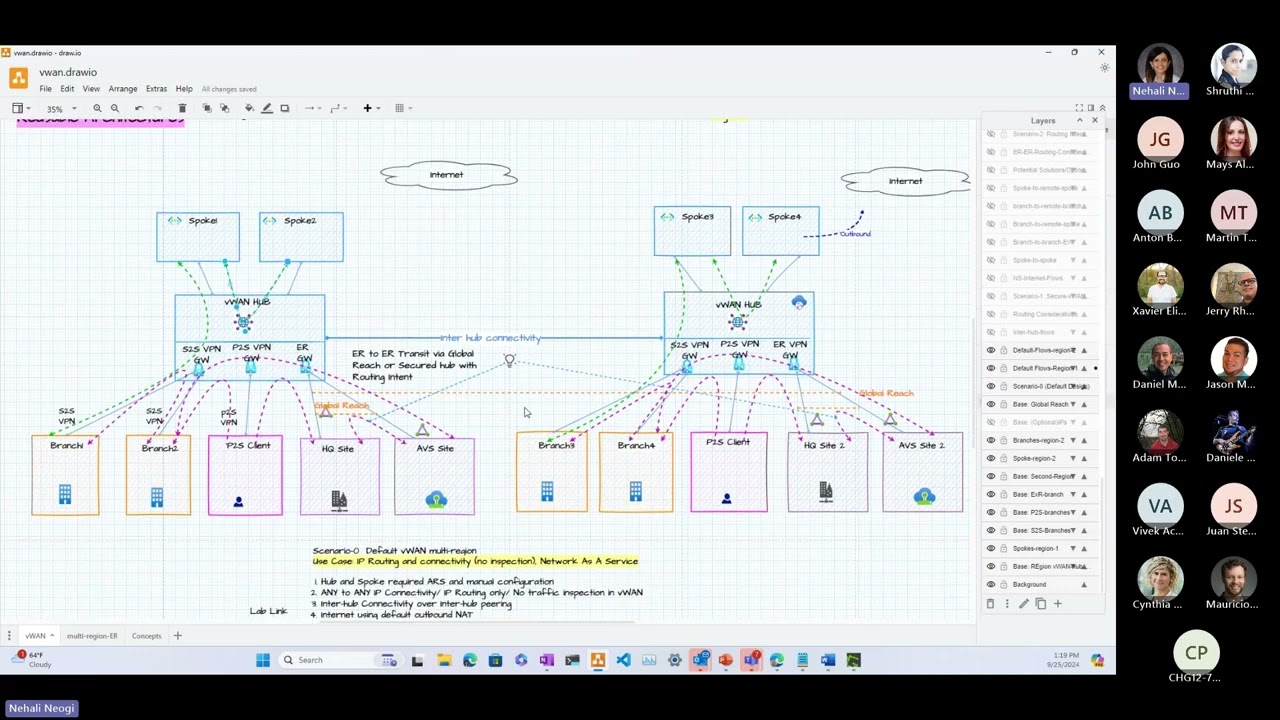This screenshot has height=720, width=1280.
Task: Click the Fill Color bucket icon
Action: pyautogui.click(x=249, y=108)
